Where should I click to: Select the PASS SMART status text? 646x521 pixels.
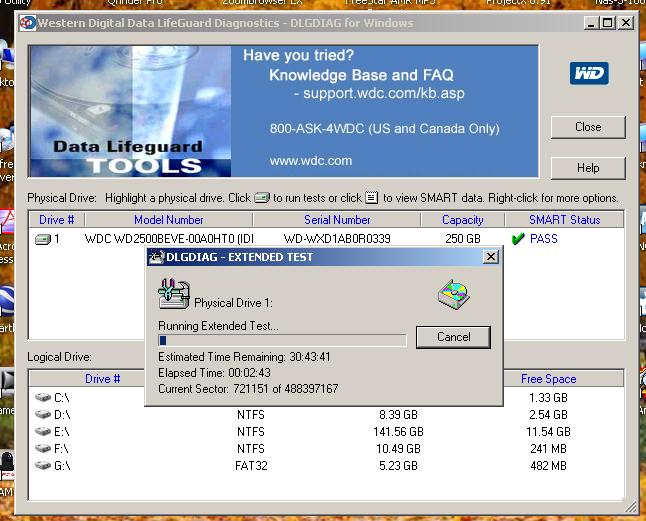coord(544,239)
